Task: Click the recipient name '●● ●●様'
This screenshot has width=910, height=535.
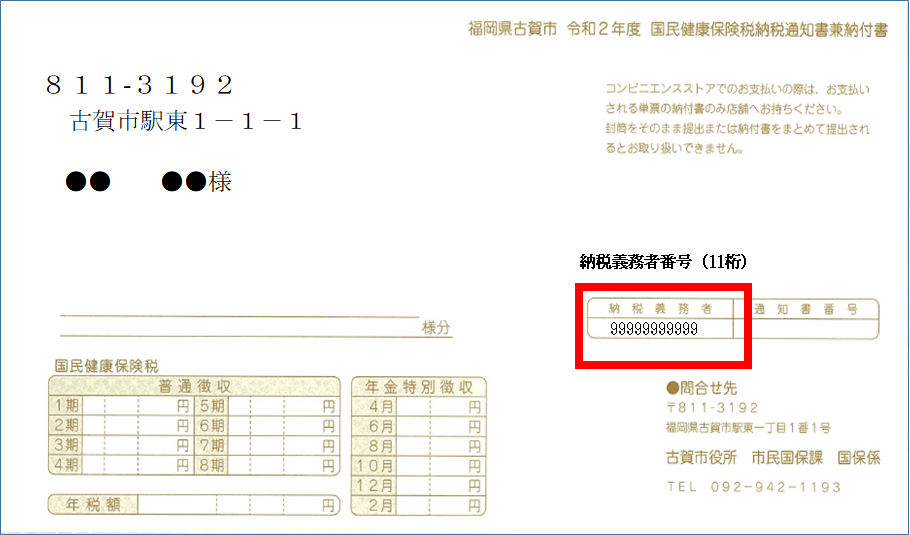Action: pos(149,182)
